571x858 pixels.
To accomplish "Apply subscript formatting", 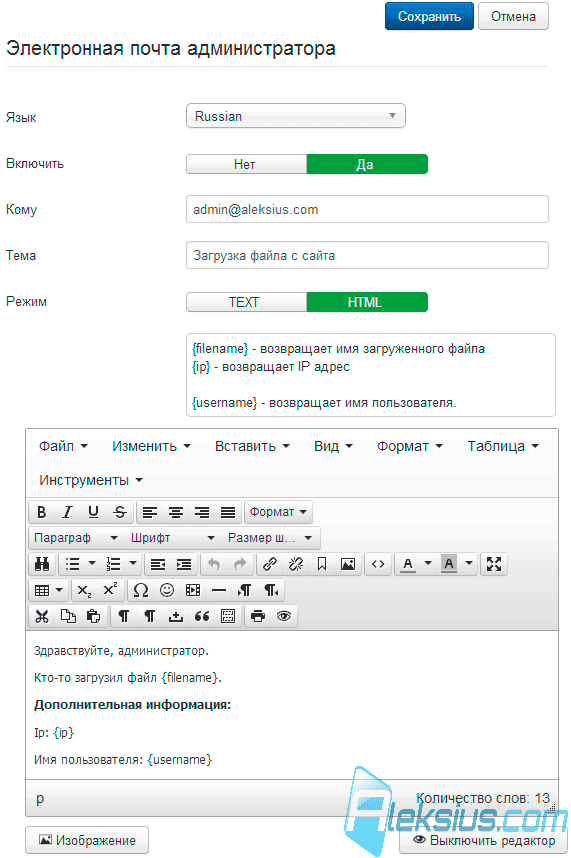I will 84,590.
